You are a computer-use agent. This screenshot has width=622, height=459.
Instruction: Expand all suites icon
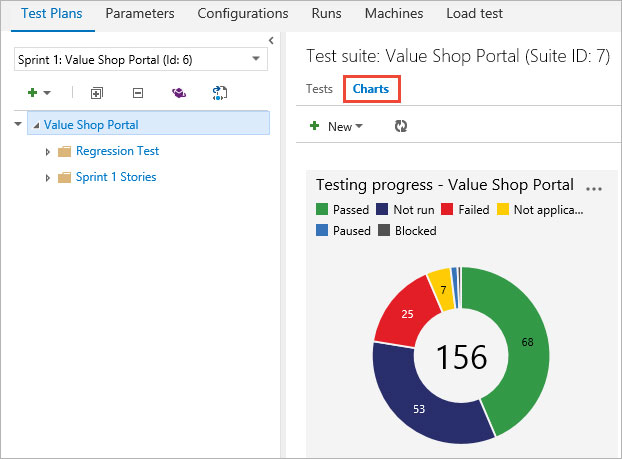click(x=97, y=93)
